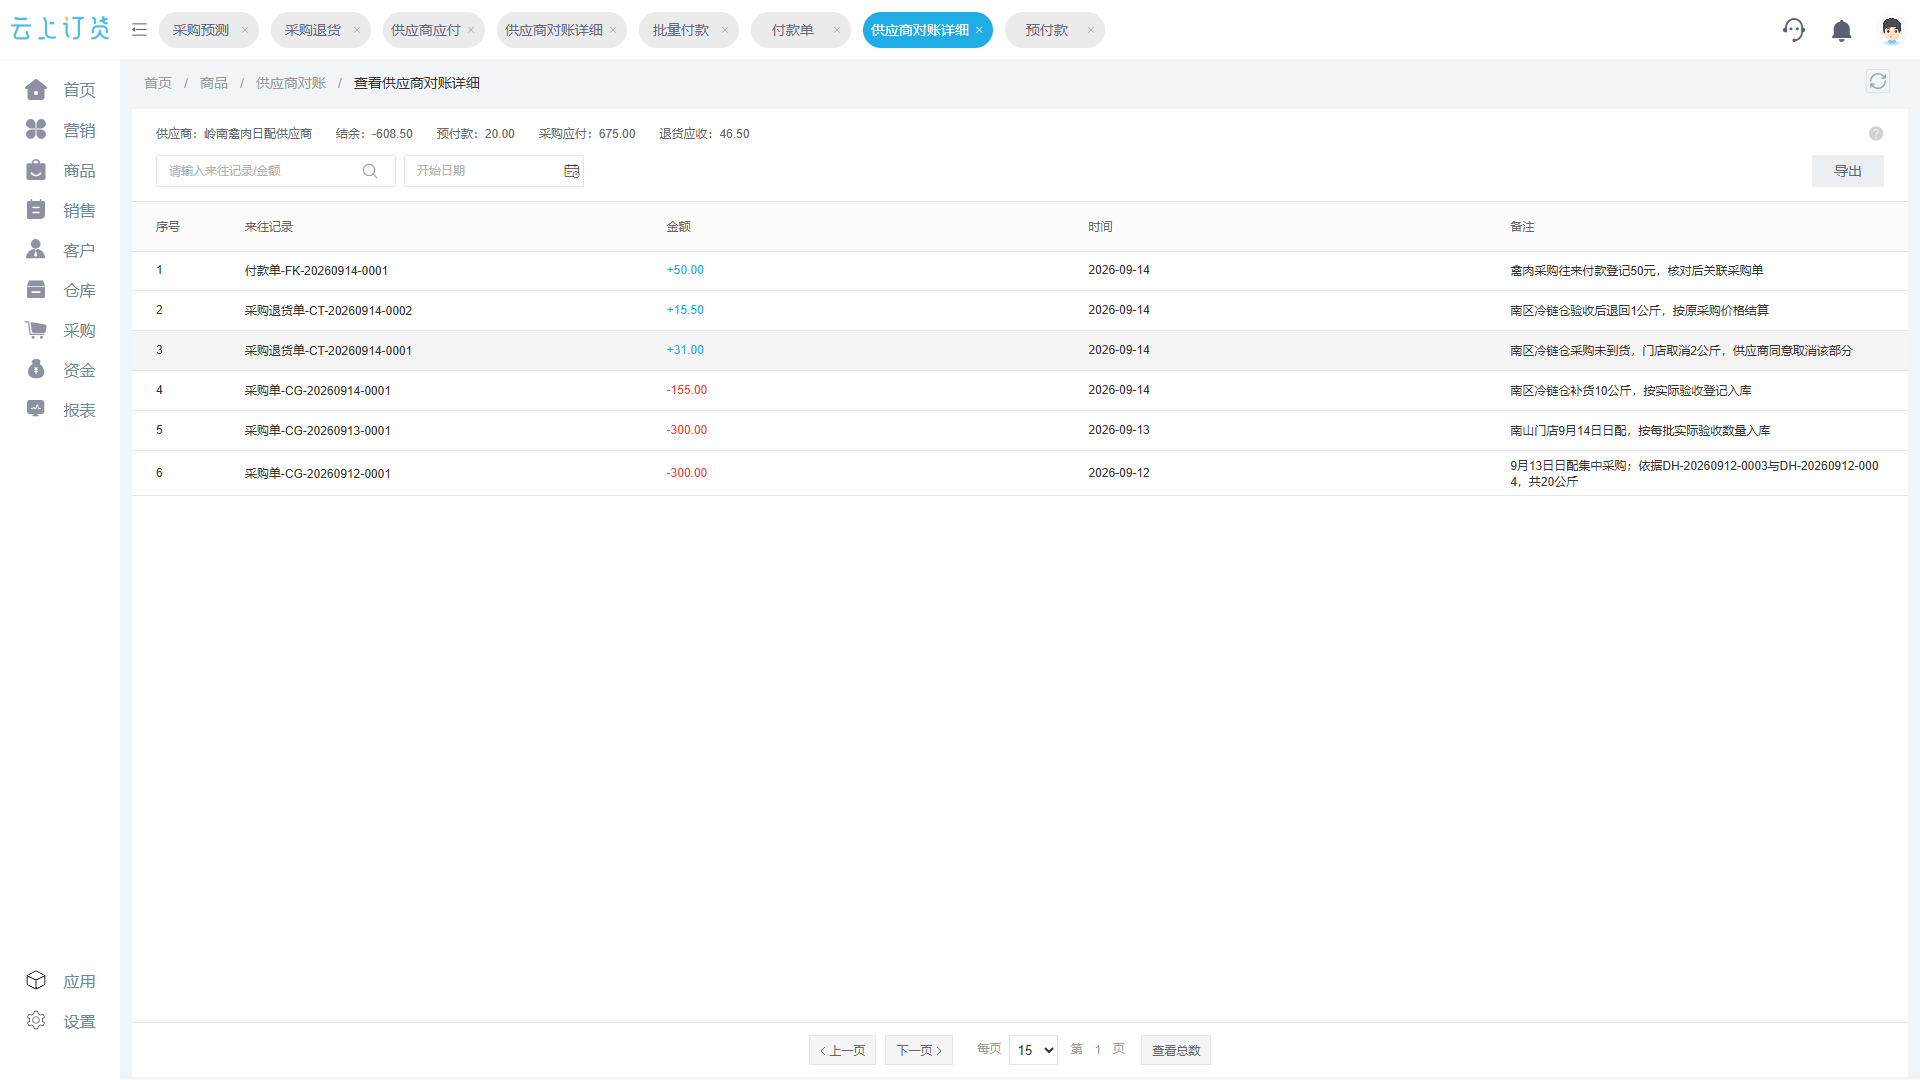Image resolution: width=1920 pixels, height=1080 pixels.
Task: Open 设置 in sidebar
Action: [x=60, y=1021]
